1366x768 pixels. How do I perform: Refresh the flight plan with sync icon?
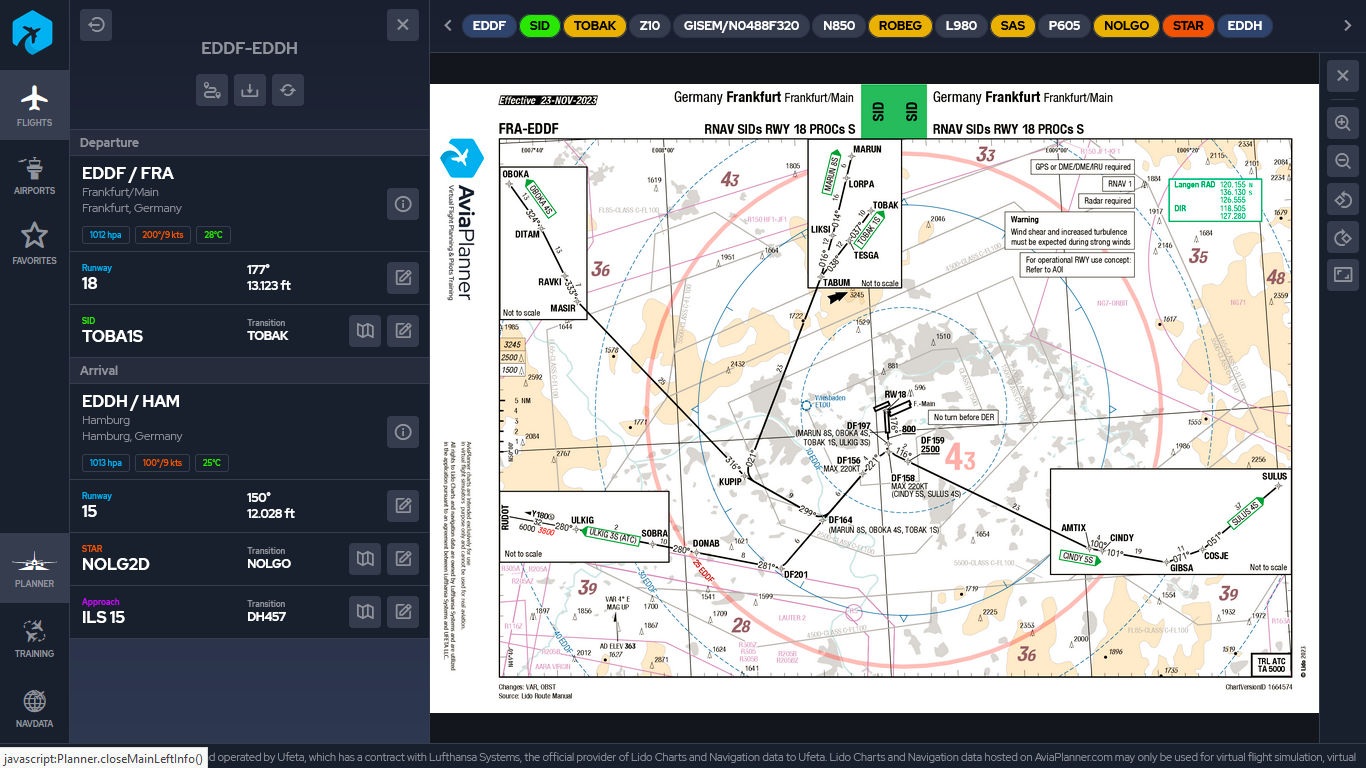288,90
